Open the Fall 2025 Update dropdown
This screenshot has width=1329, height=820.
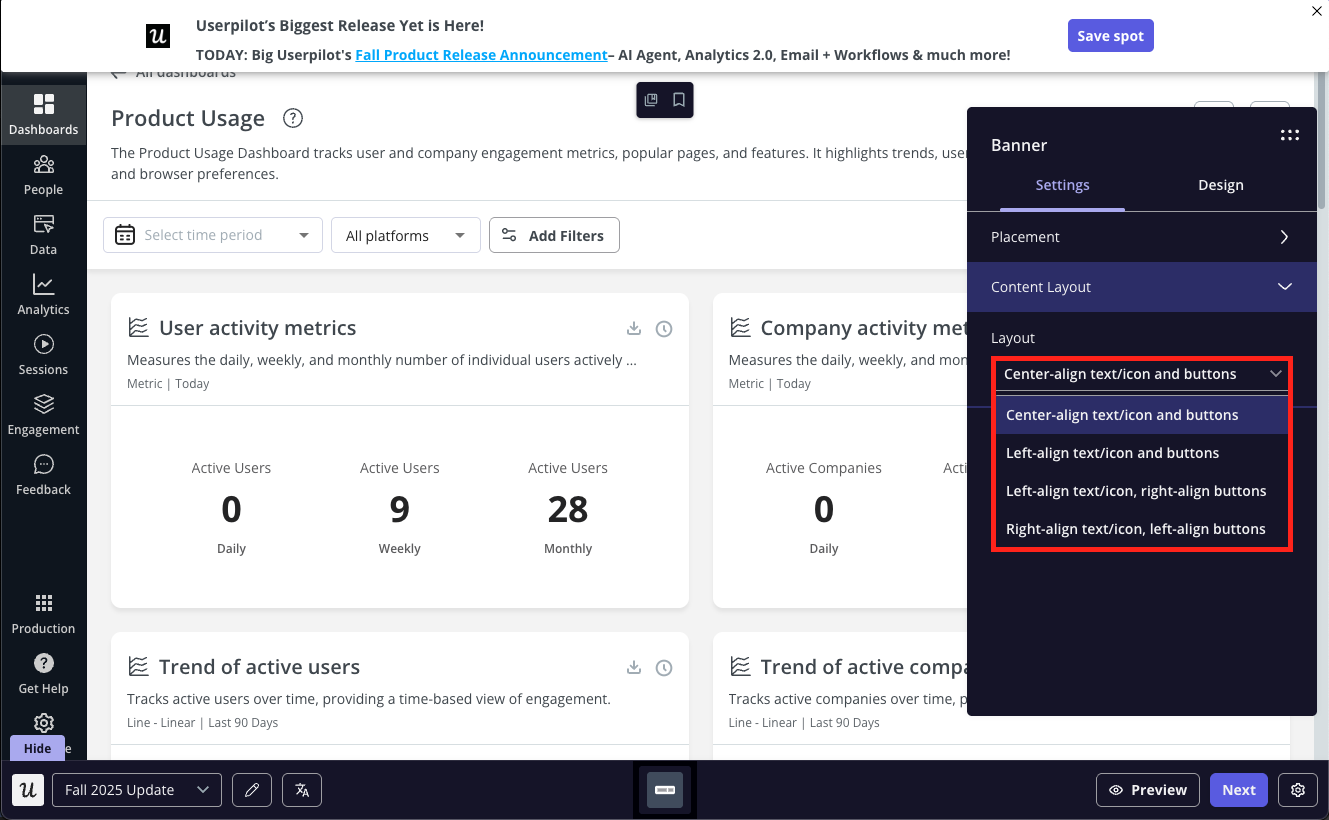(x=137, y=790)
